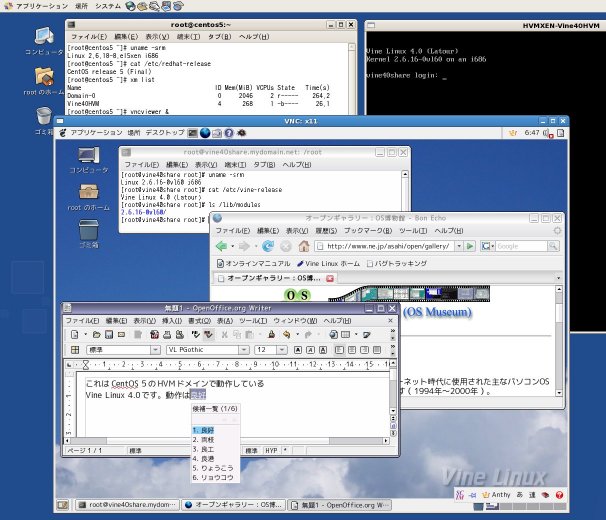This screenshot has width=606, height=520.
Task: Click the email document icon in Writer toolbar
Action: point(121,334)
